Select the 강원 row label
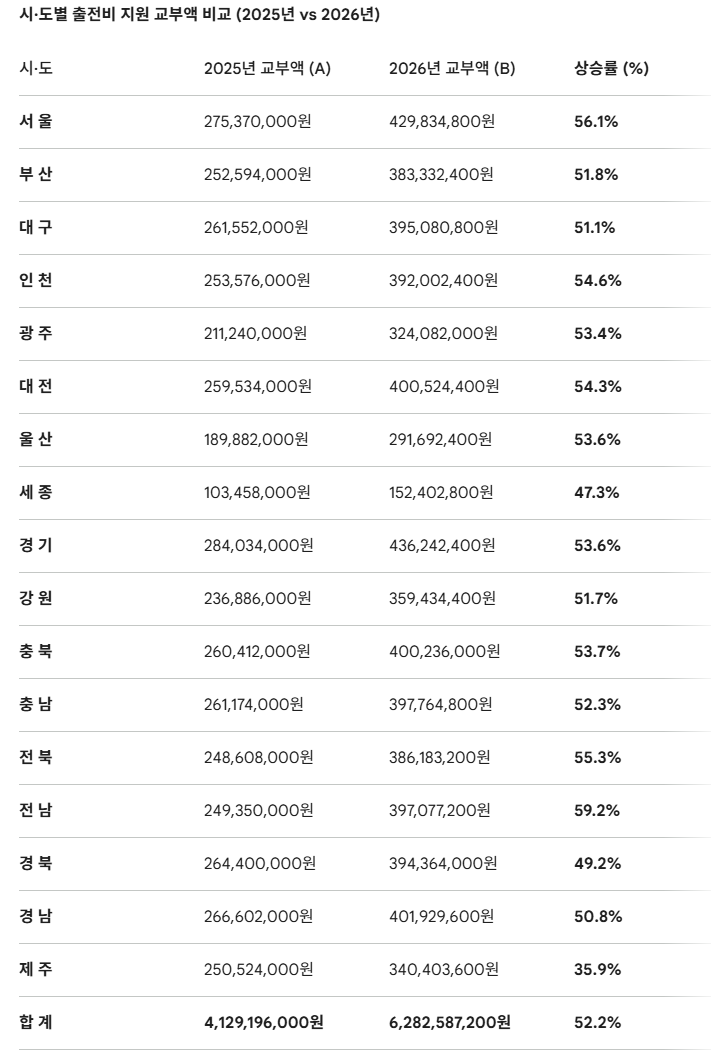 coord(36,598)
